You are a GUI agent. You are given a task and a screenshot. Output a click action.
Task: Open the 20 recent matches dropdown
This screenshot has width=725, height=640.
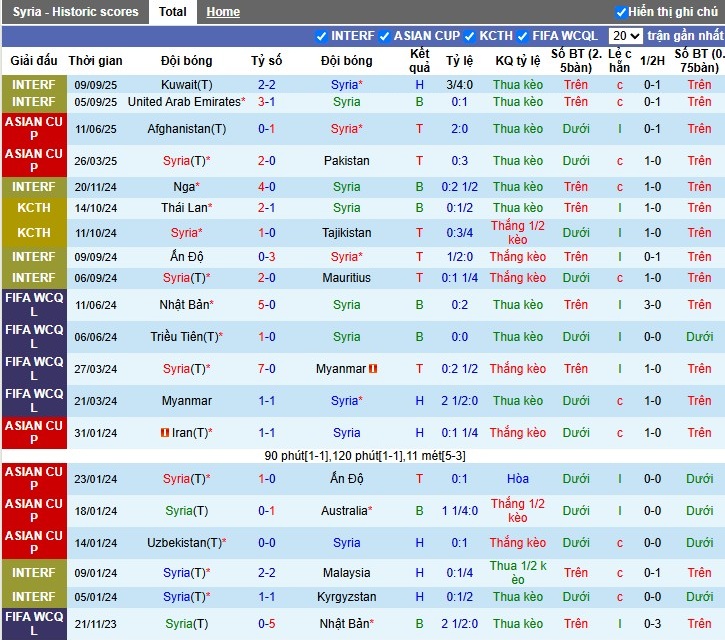(625, 35)
